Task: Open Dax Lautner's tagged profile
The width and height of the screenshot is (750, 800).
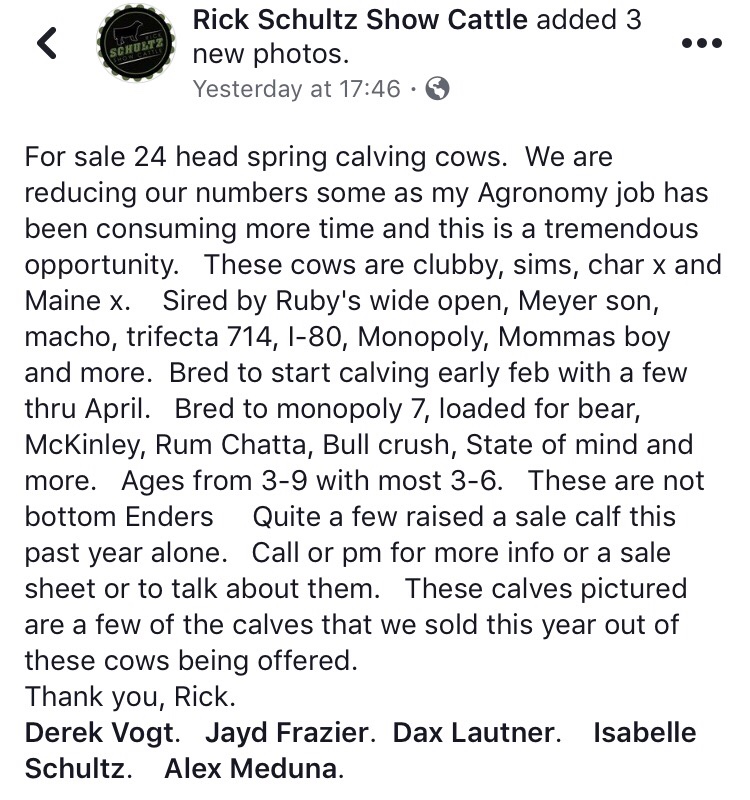Action: point(473,733)
